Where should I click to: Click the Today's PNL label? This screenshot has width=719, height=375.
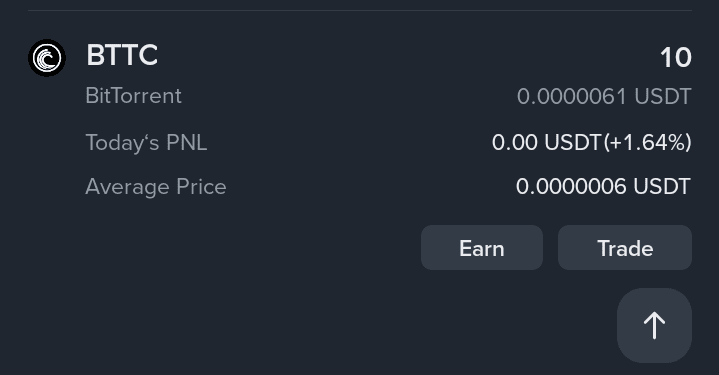(146, 142)
